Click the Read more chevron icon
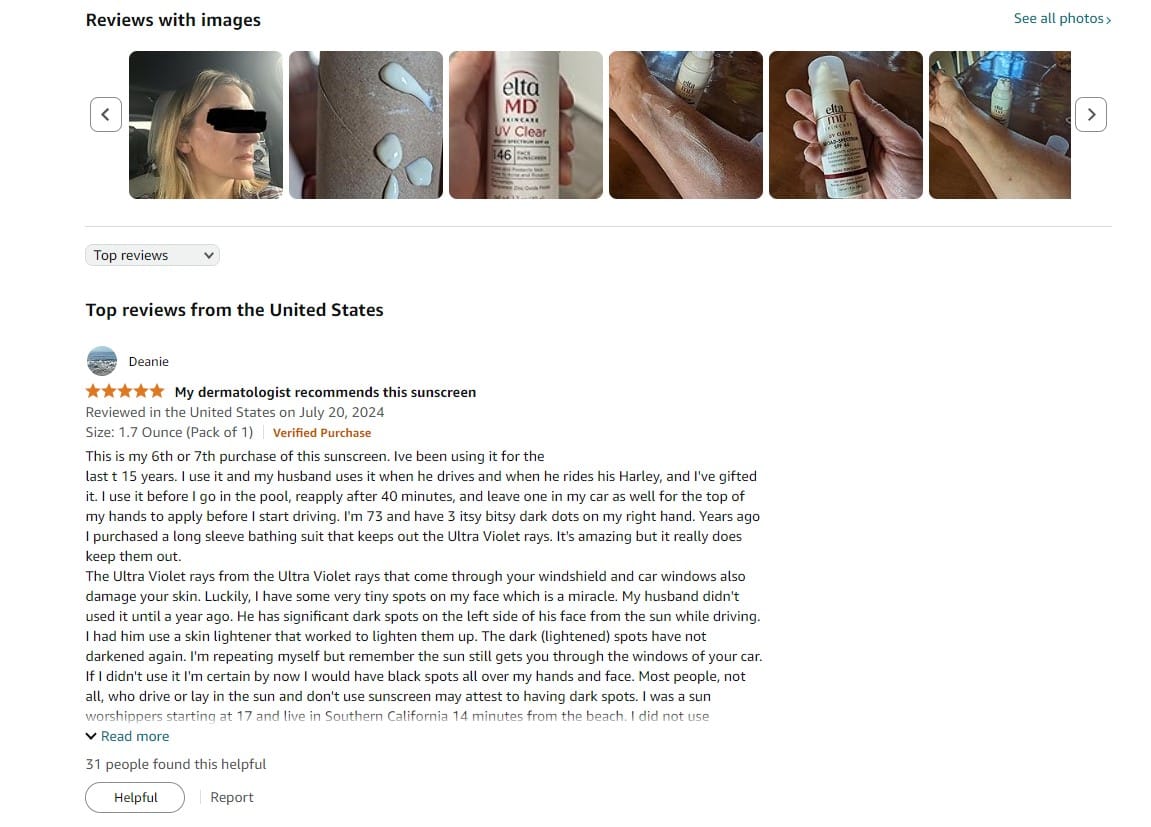This screenshot has width=1151, height=827. (x=91, y=736)
